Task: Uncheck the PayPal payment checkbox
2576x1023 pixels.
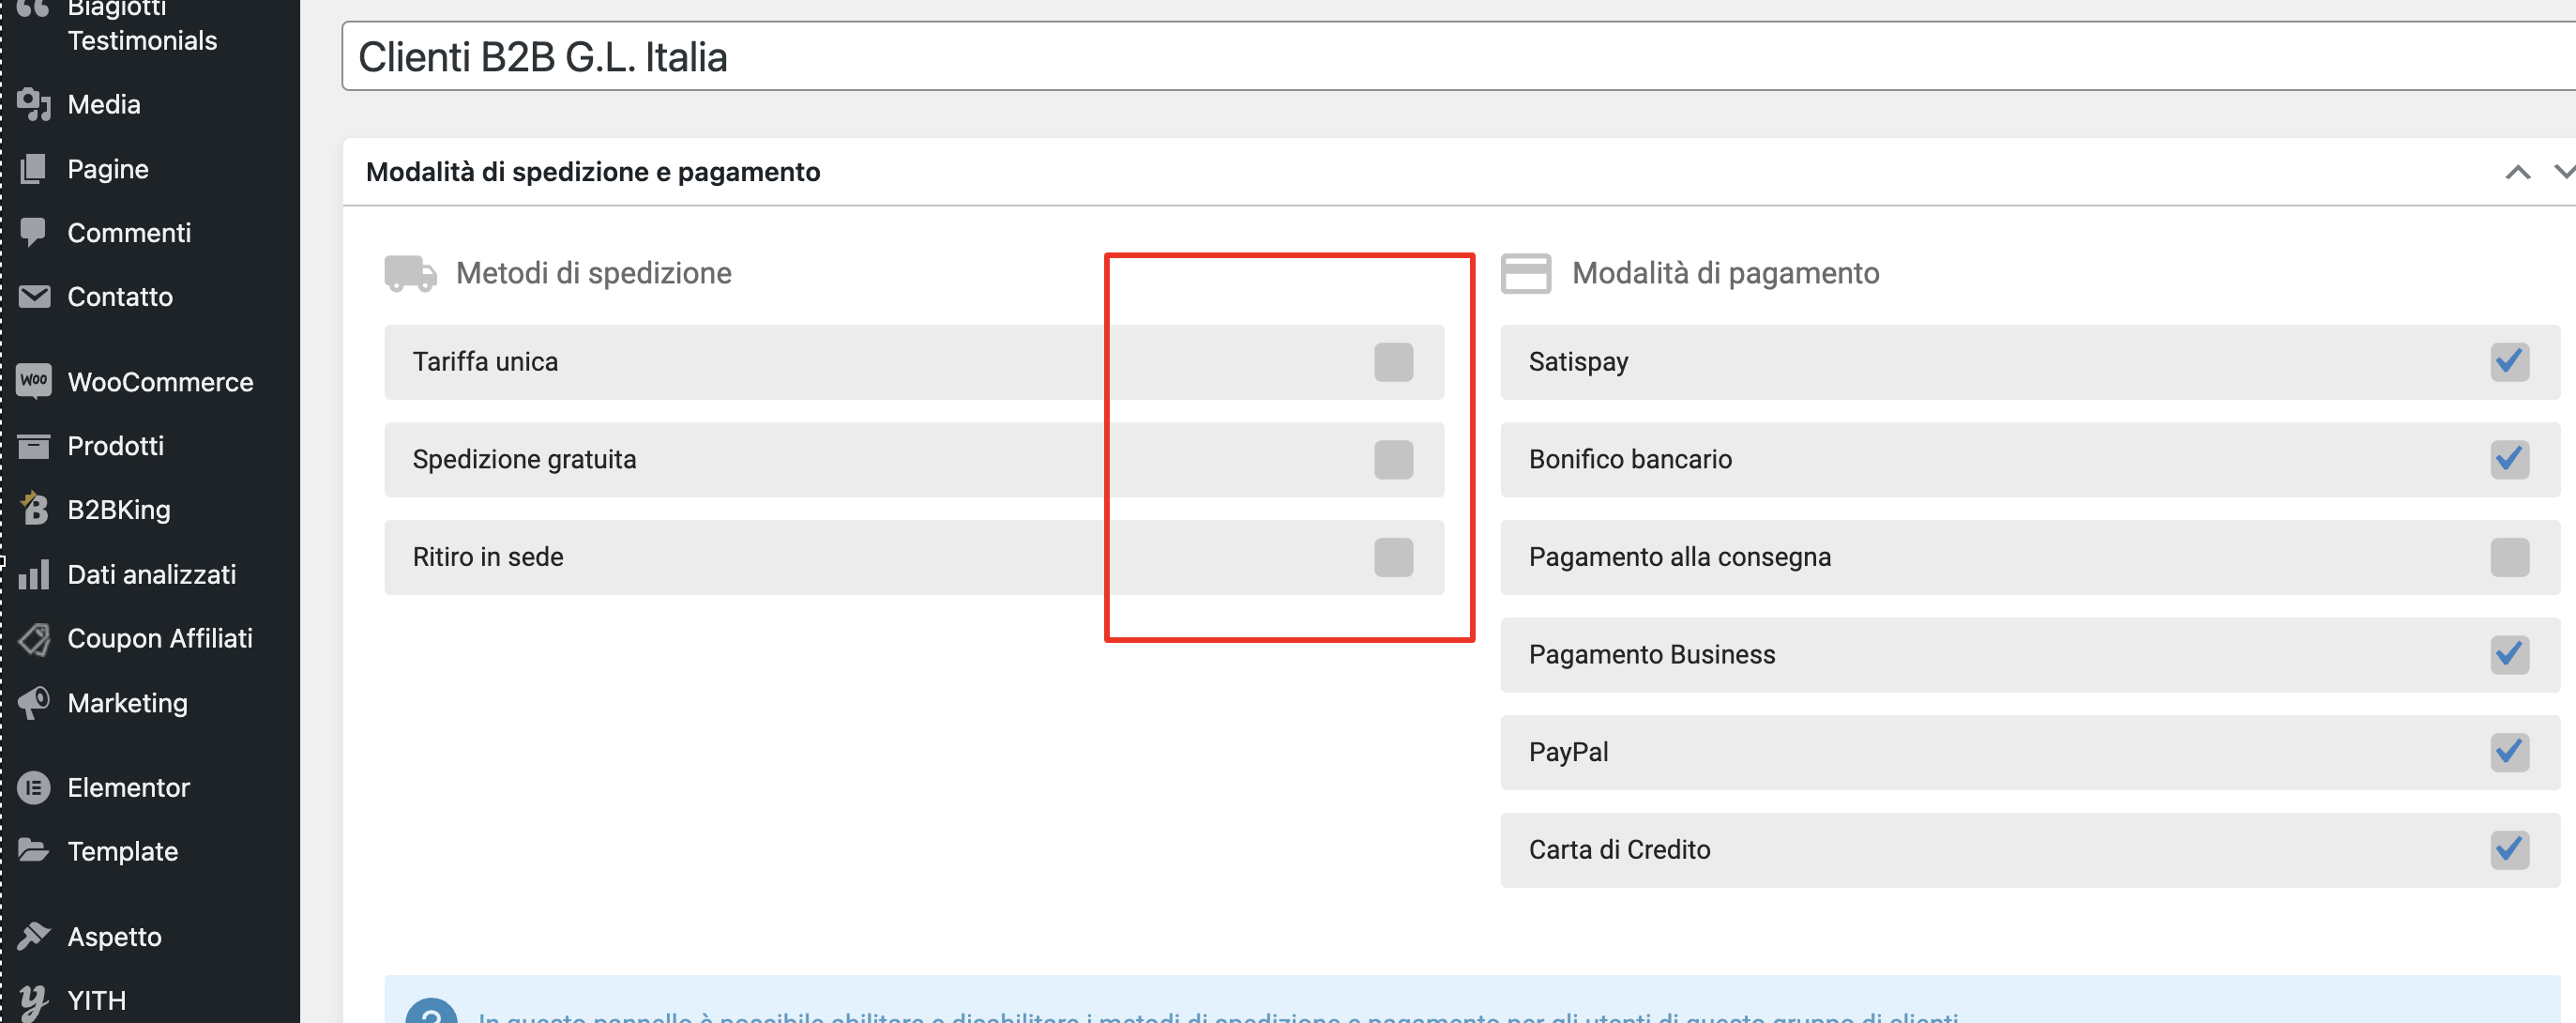Action: tap(2509, 752)
